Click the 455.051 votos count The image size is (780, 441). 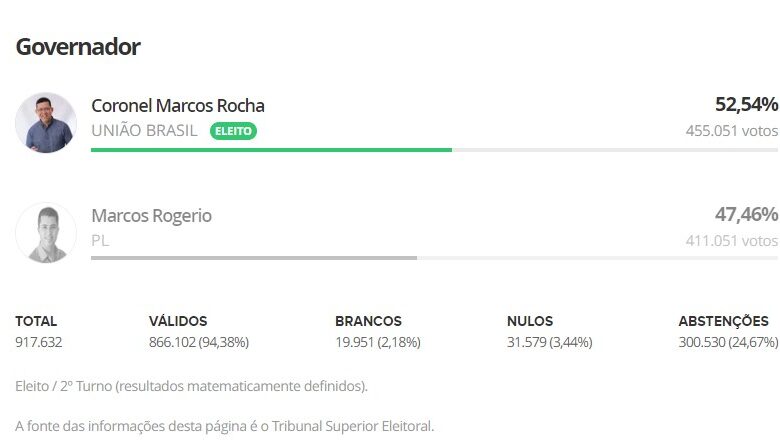click(731, 131)
